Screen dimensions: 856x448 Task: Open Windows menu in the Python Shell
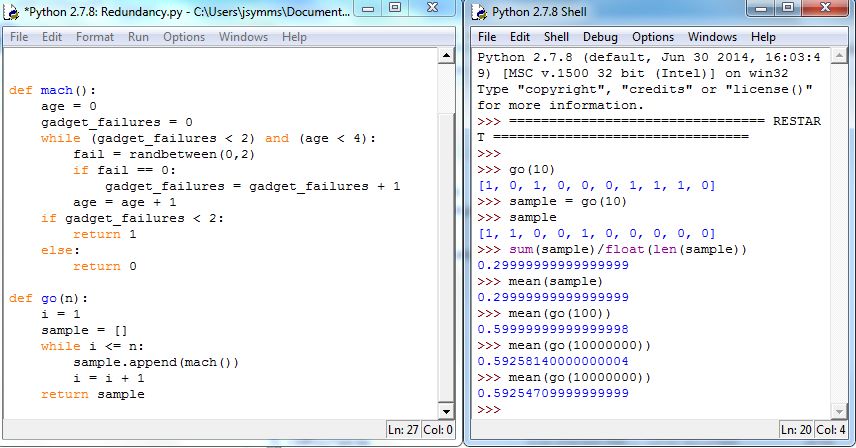(712, 37)
